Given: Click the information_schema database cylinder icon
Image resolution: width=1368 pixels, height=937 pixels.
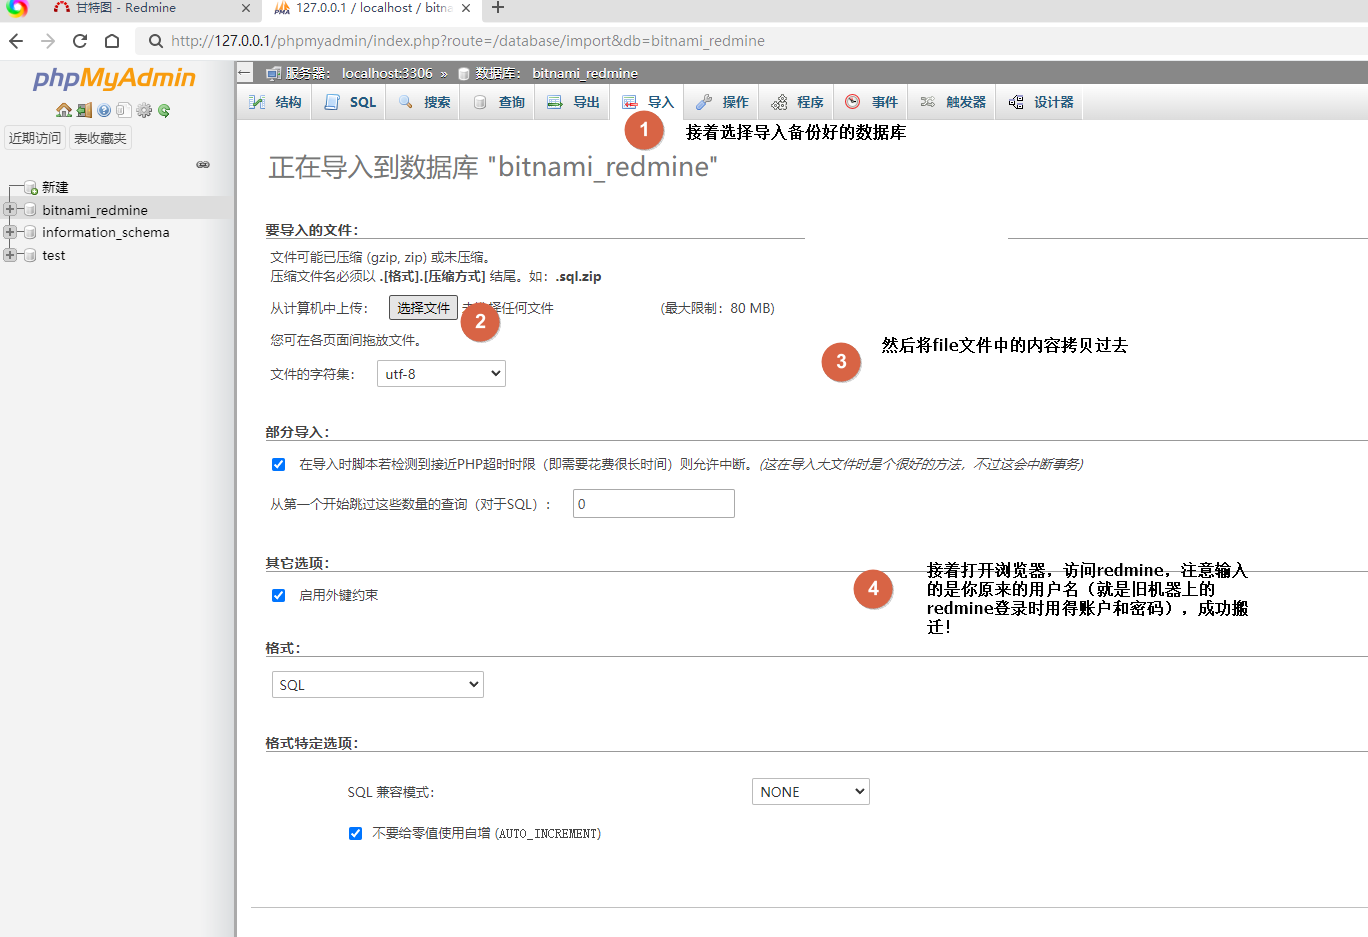Looking at the screenshot, I should point(30,232).
